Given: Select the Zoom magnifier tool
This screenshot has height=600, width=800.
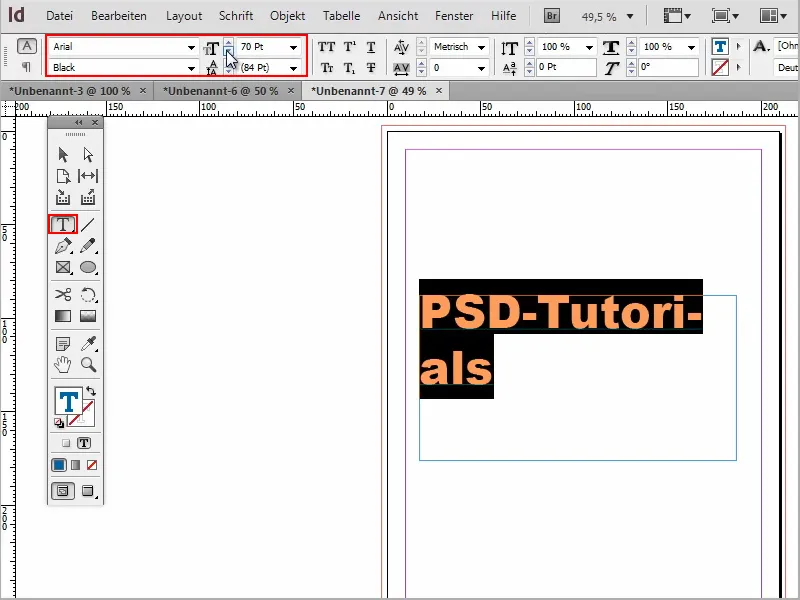Looking at the screenshot, I should click(x=88, y=365).
